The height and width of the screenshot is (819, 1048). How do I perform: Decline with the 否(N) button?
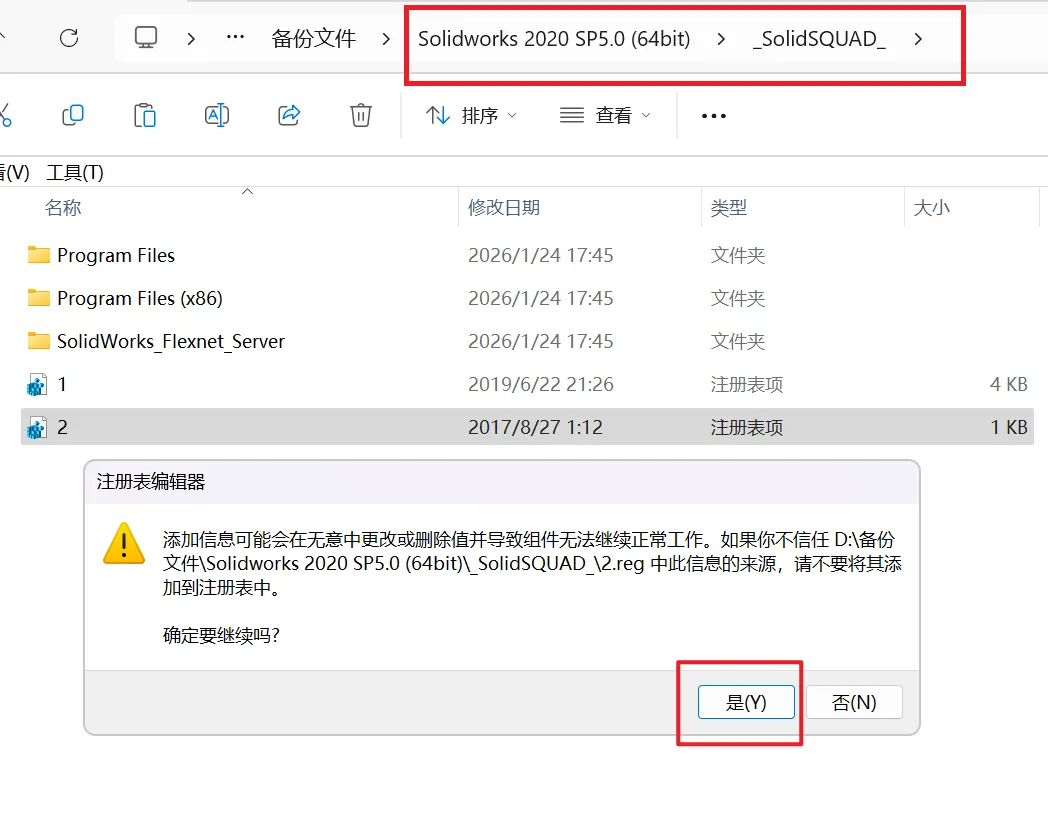(x=854, y=702)
